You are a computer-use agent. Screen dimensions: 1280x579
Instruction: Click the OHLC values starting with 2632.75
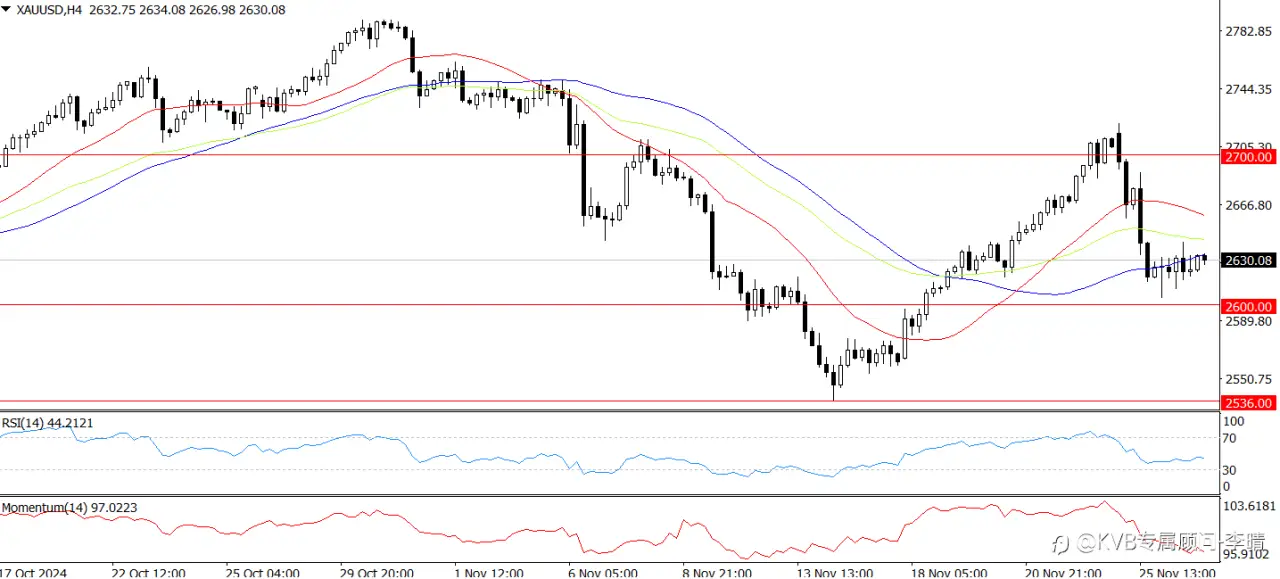(186, 10)
